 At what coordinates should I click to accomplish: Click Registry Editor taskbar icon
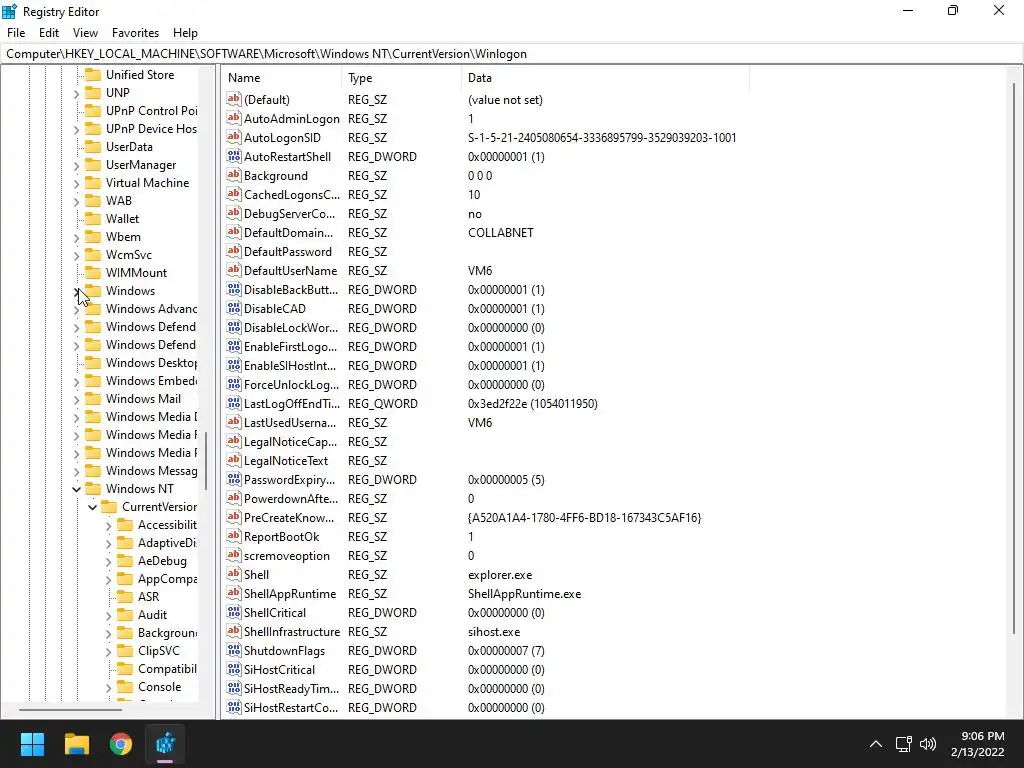click(165, 744)
